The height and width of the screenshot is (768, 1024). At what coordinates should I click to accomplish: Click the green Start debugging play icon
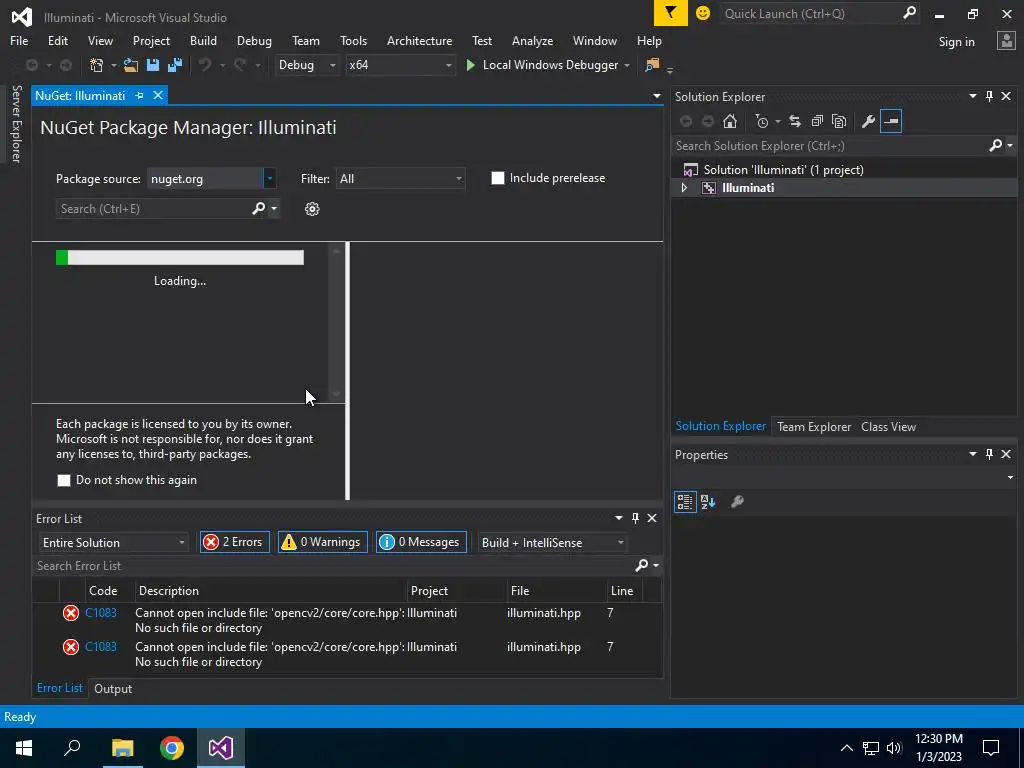coord(470,65)
